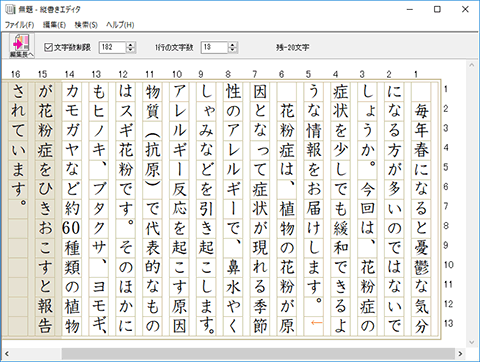Viewport: 480px width, 362px height.
Task: Click the 表 character in column 11
Action: (152, 248)
